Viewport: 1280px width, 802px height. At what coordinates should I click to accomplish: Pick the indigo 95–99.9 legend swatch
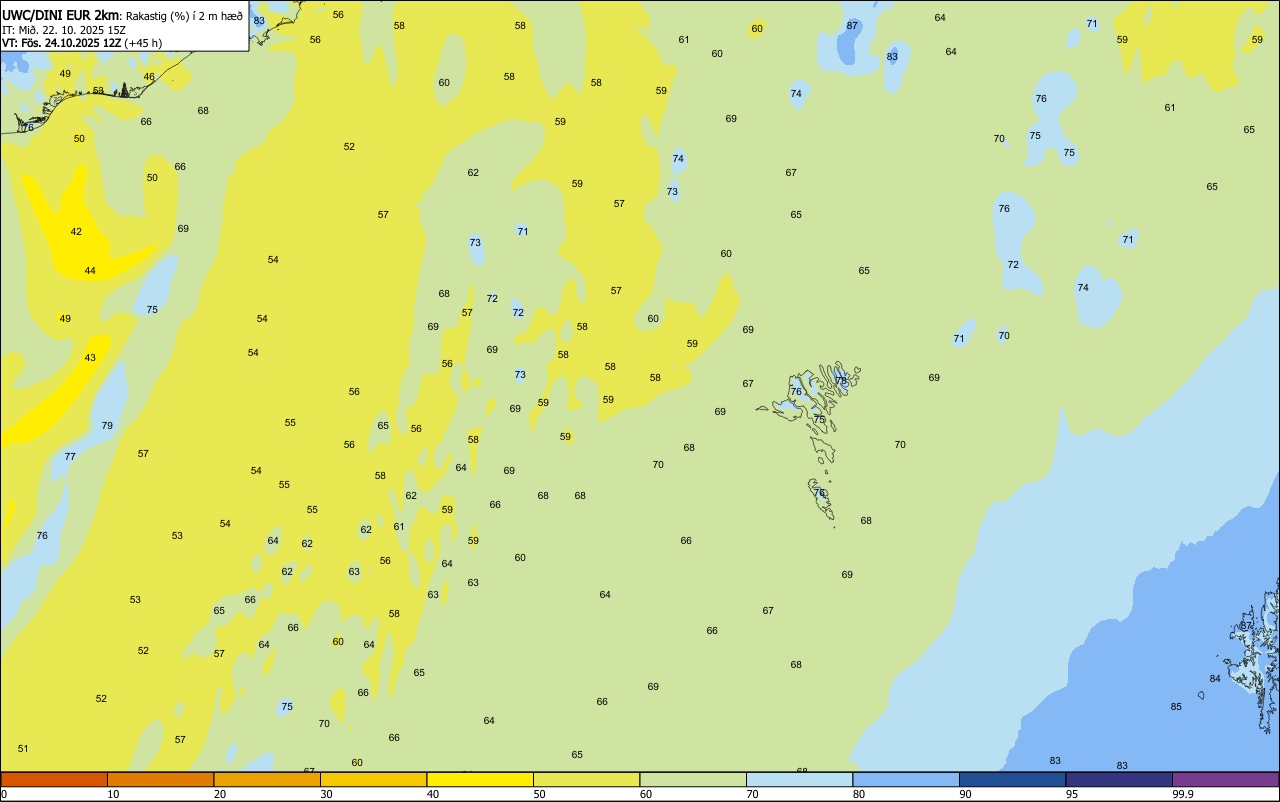[1119, 779]
